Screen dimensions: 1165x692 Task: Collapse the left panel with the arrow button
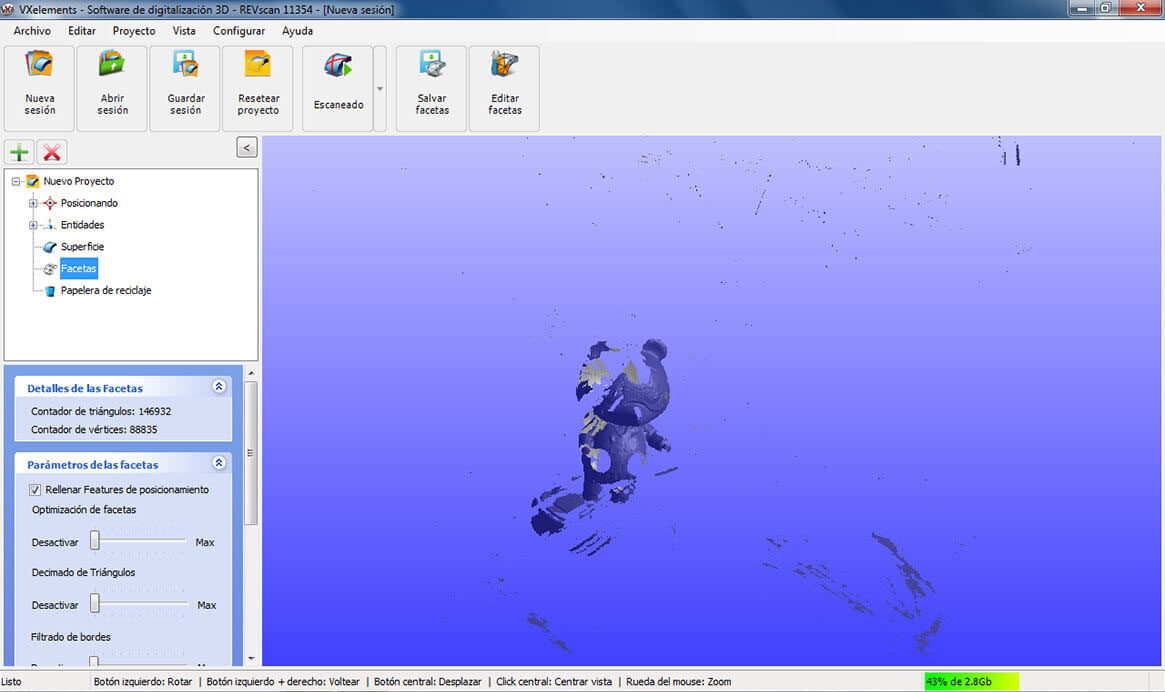247,147
